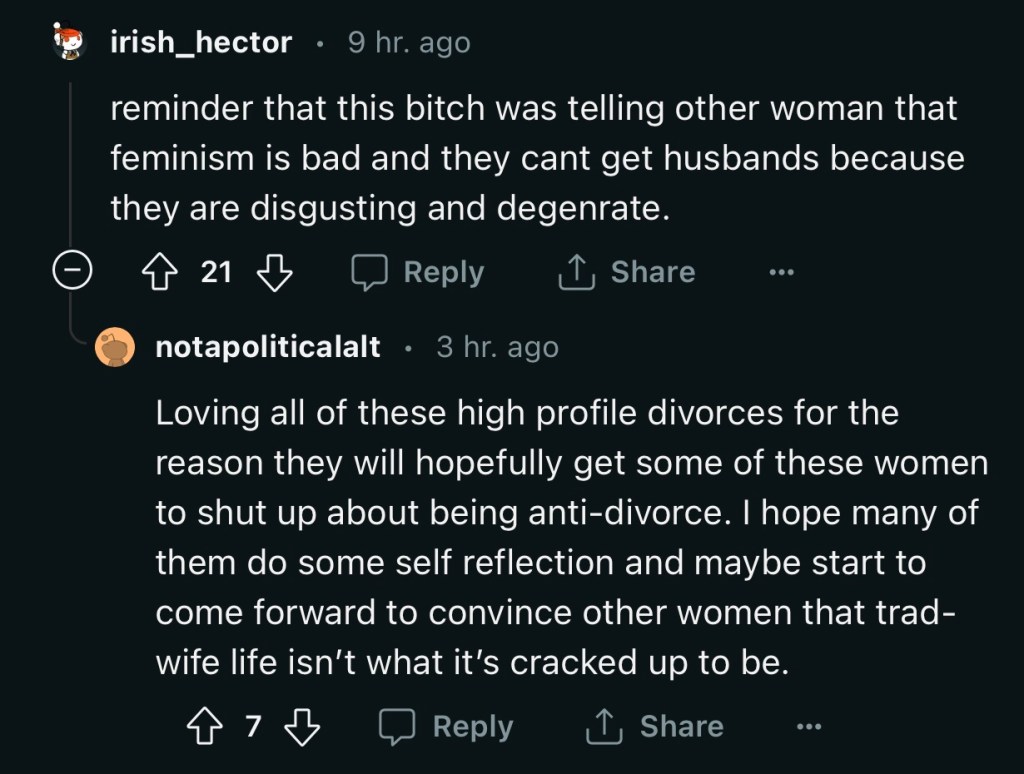Click the '9 hr. ago' timestamp
1024x774 pixels.
point(408,43)
